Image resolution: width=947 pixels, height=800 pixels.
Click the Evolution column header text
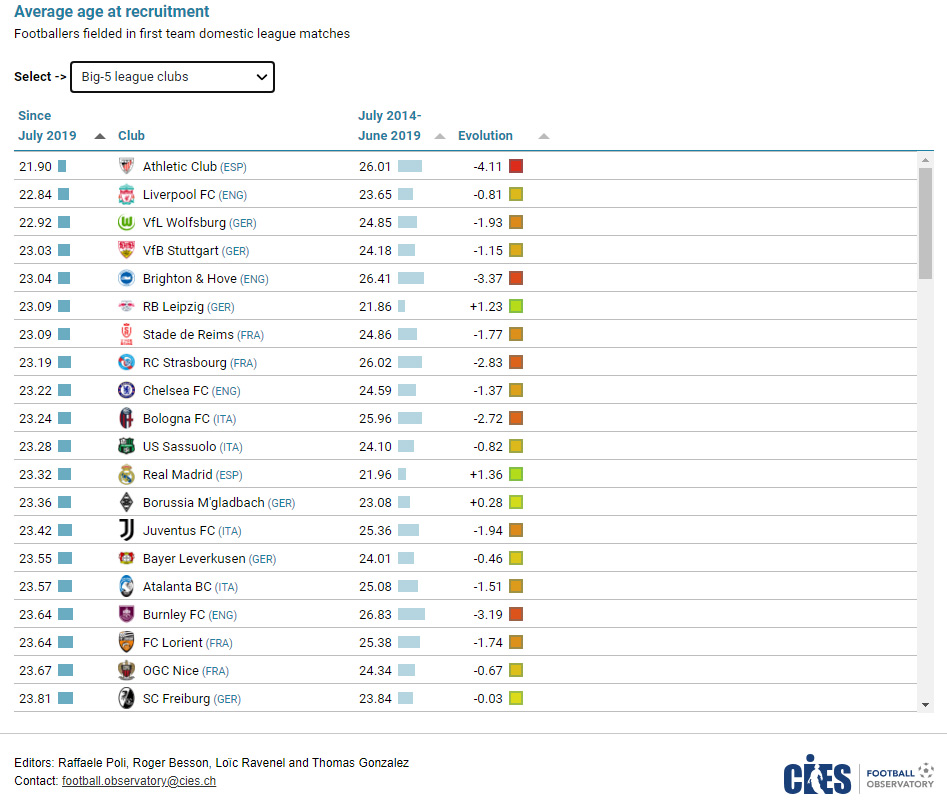(x=485, y=136)
